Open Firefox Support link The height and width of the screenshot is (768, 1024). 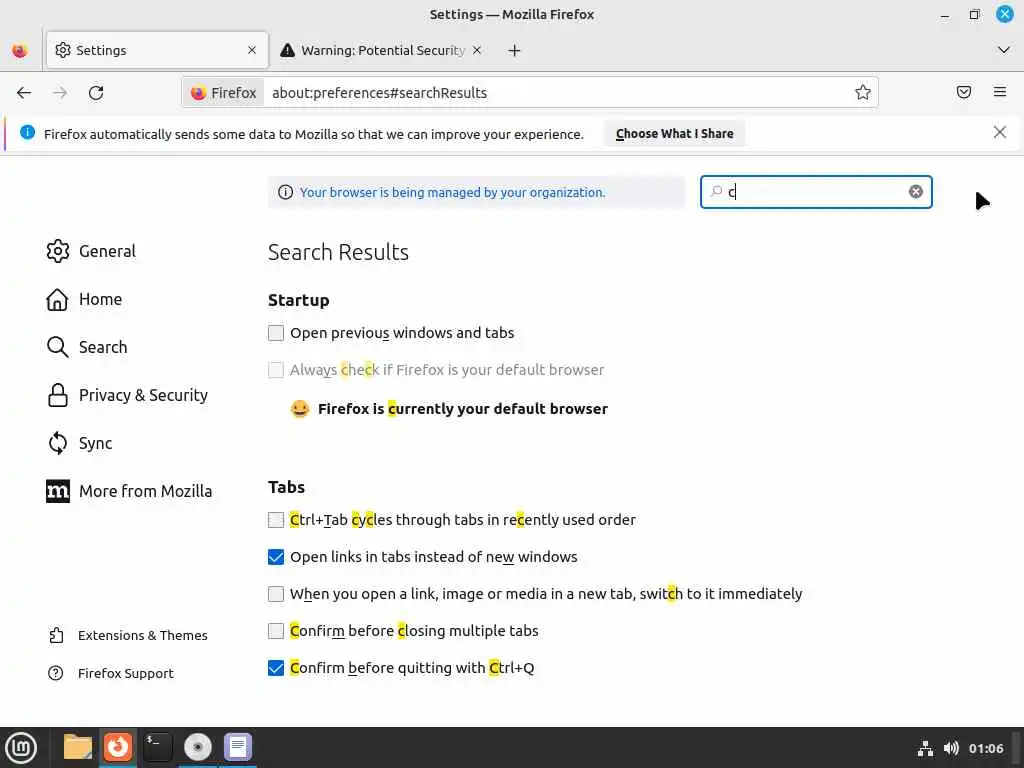pos(111,673)
